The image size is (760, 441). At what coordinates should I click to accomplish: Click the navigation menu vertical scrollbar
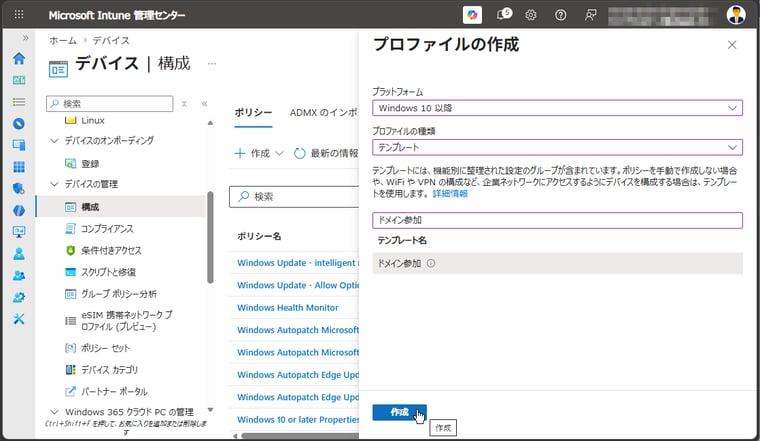point(210,237)
